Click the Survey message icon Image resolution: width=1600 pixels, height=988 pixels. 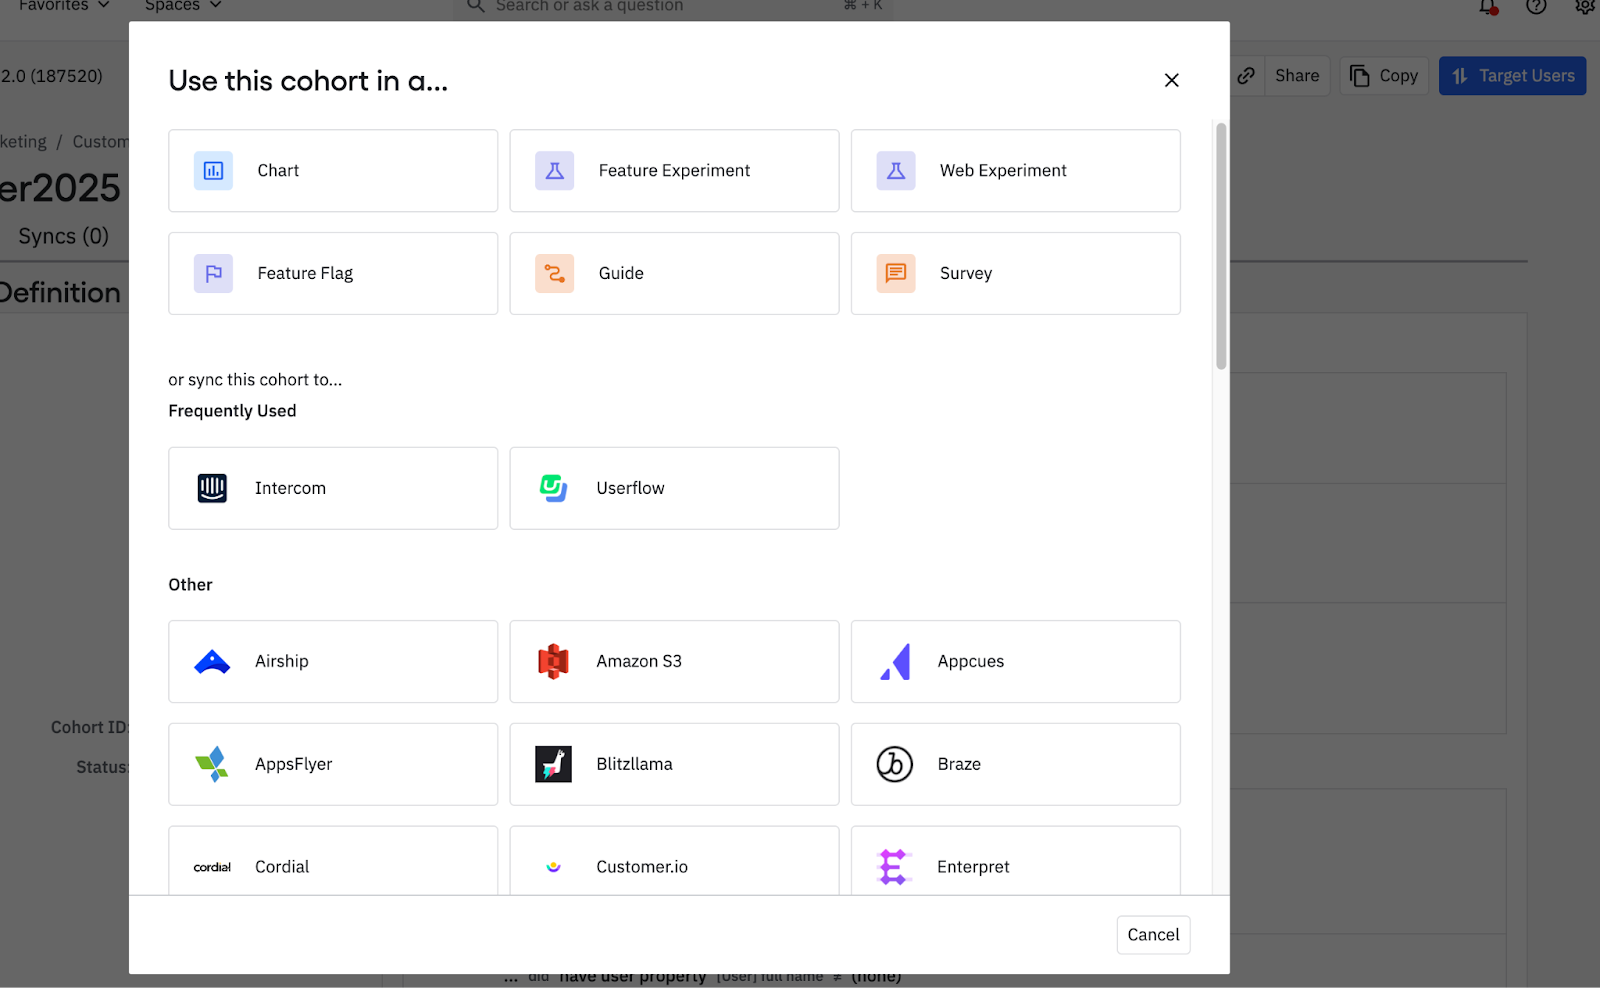click(896, 273)
